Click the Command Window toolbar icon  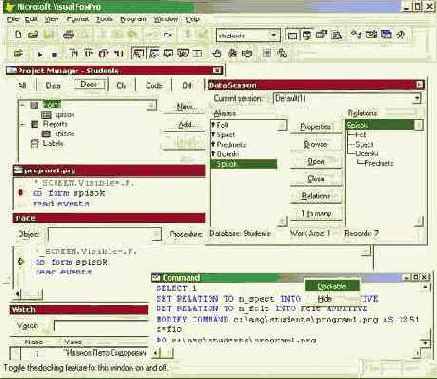pos(292,35)
